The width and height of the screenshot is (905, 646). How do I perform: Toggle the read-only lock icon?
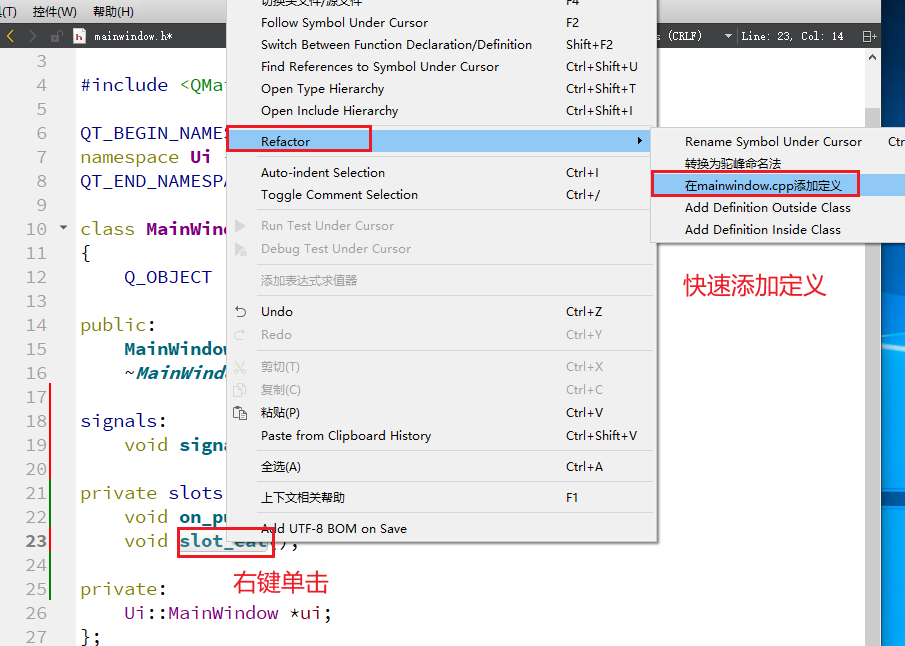57,35
